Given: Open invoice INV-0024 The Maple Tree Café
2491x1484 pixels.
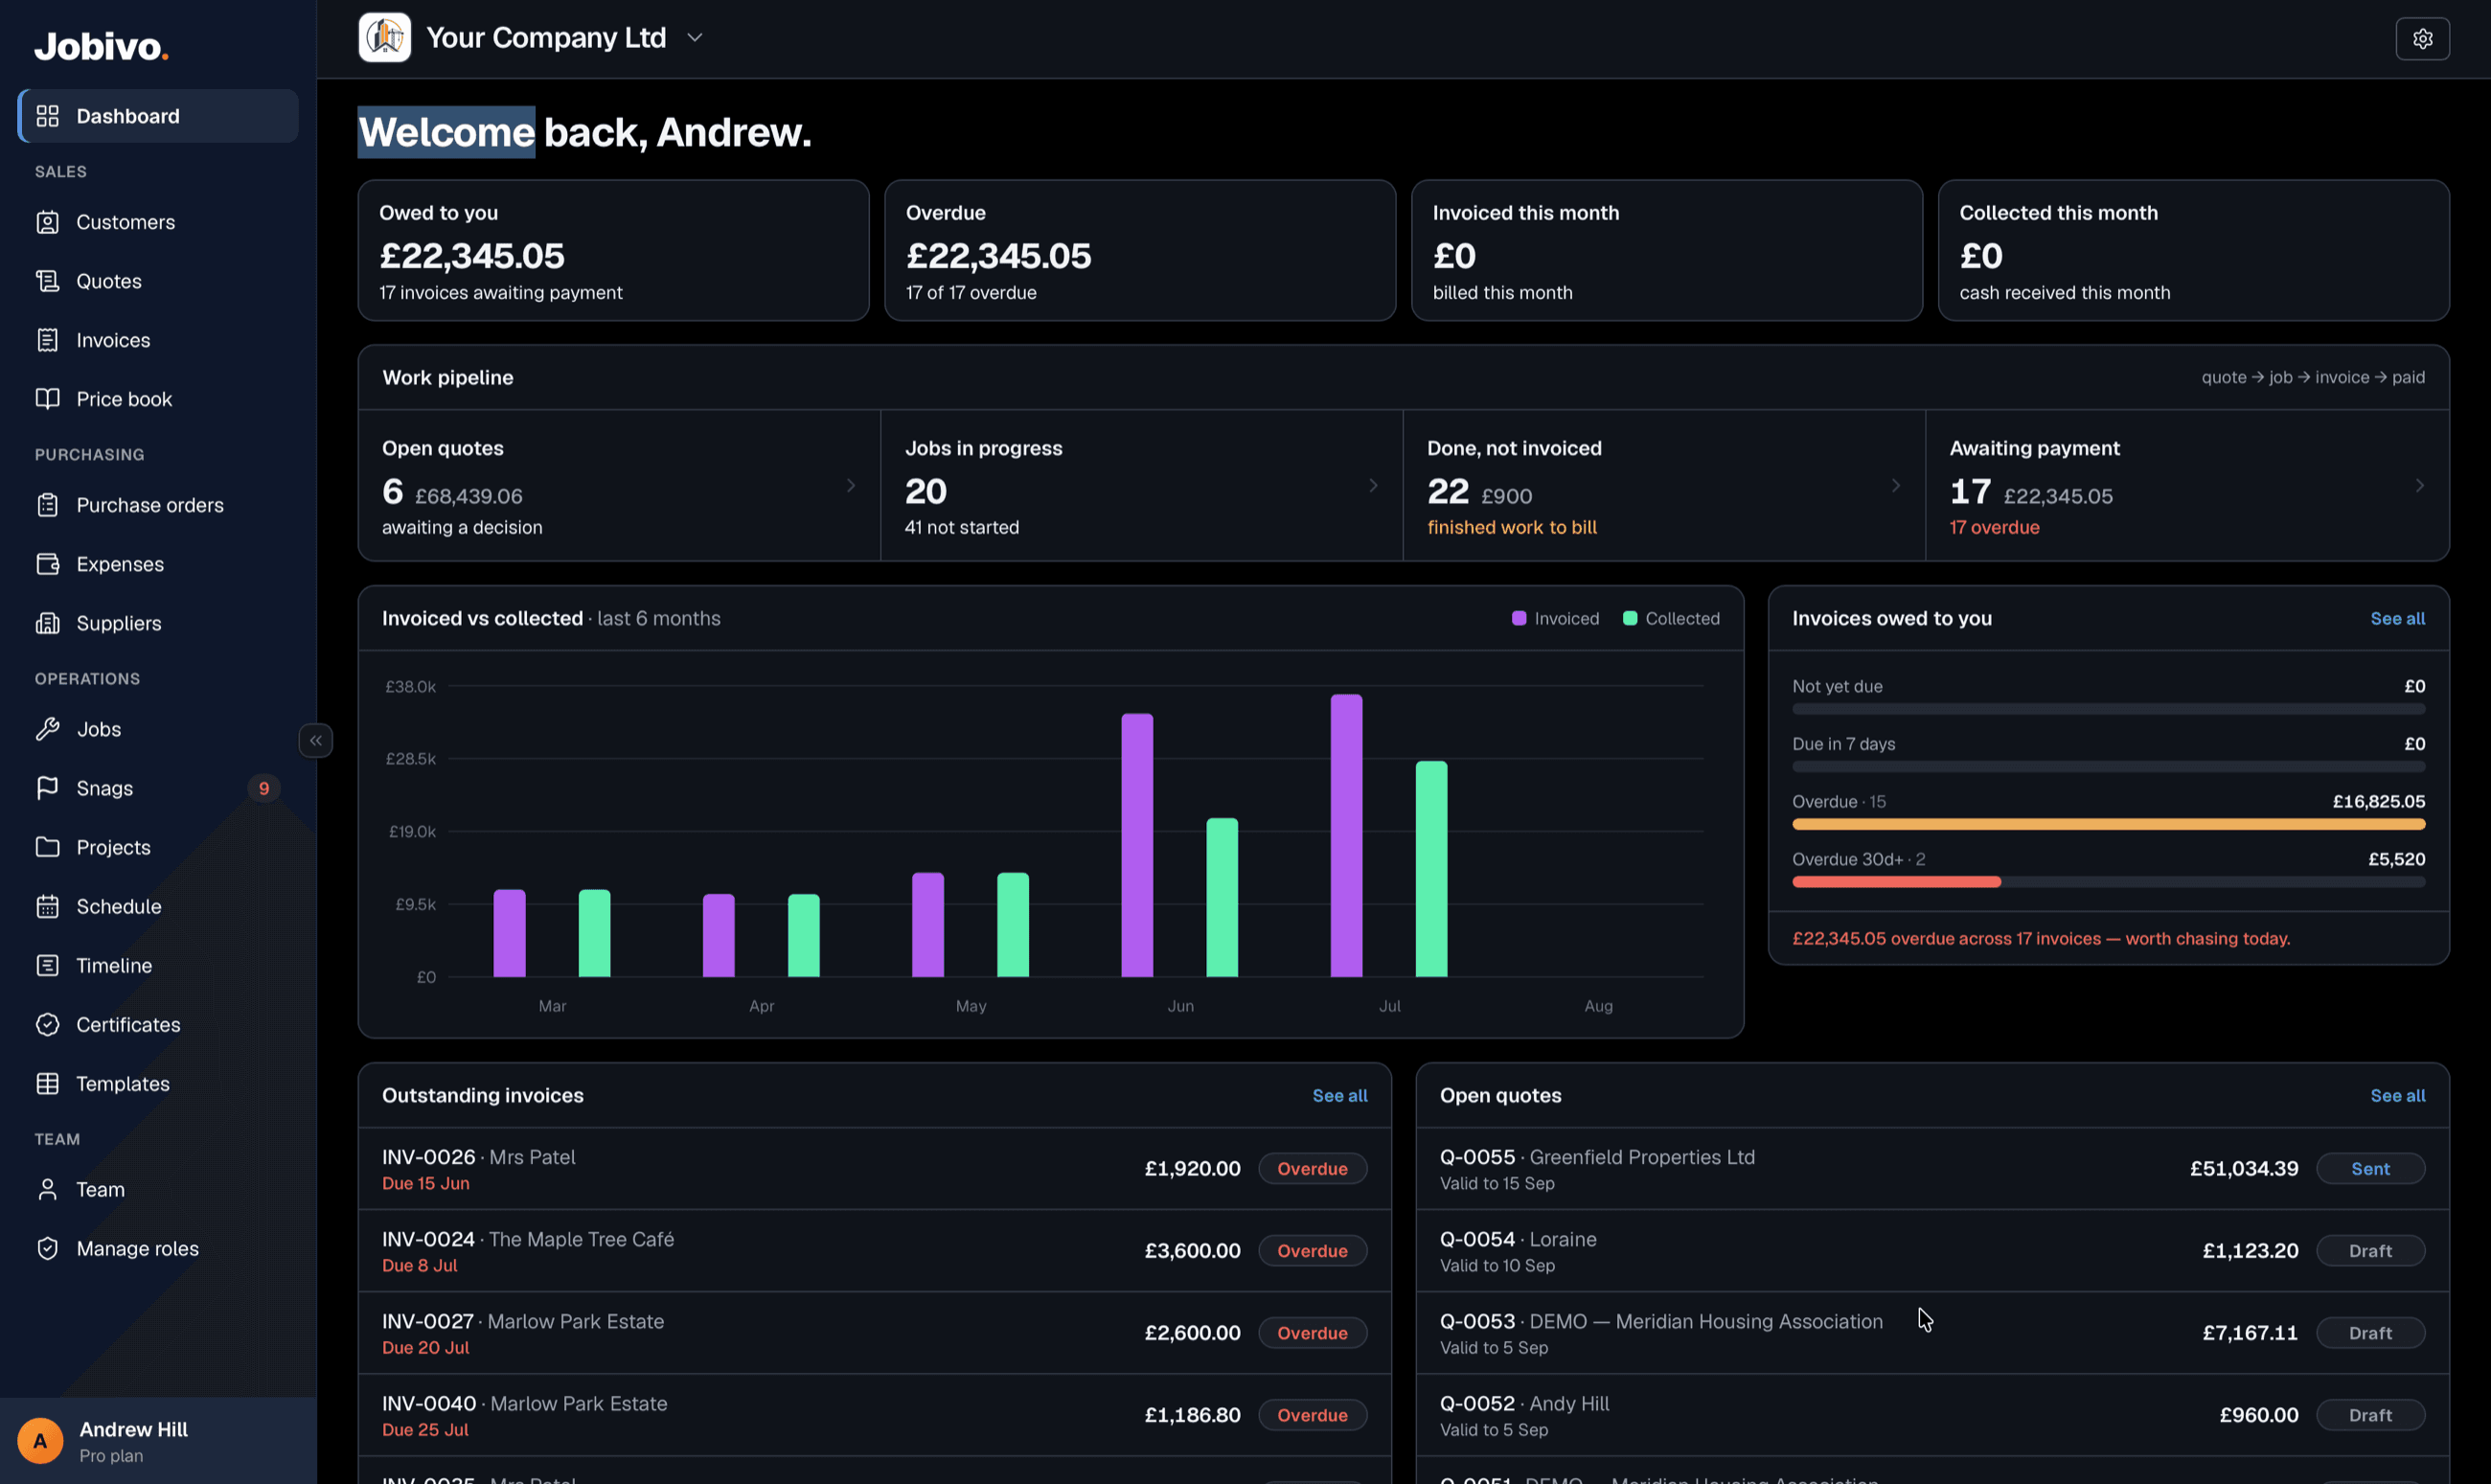Looking at the screenshot, I should click(x=875, y=1251).
